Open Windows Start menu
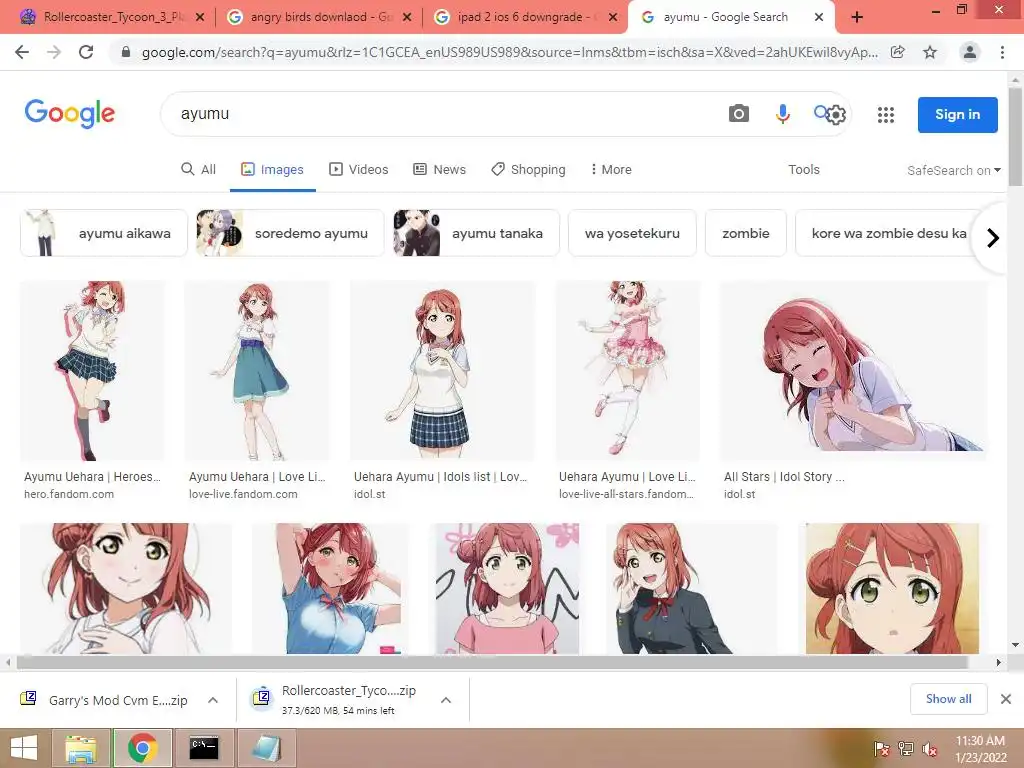 [x=24, y=748]
